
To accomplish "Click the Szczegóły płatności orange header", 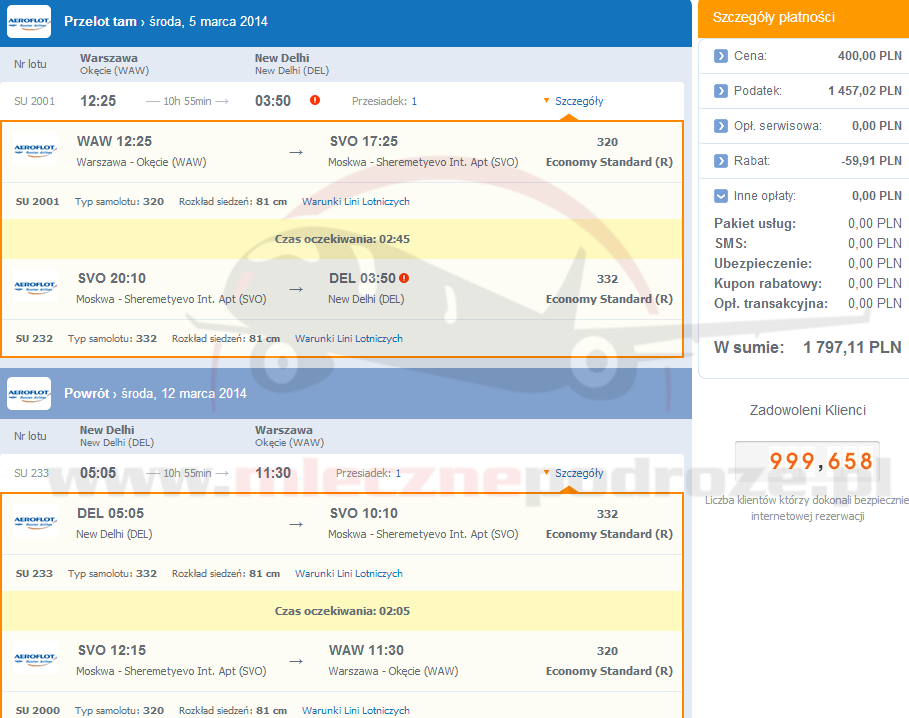I will (x=803, y=17).
